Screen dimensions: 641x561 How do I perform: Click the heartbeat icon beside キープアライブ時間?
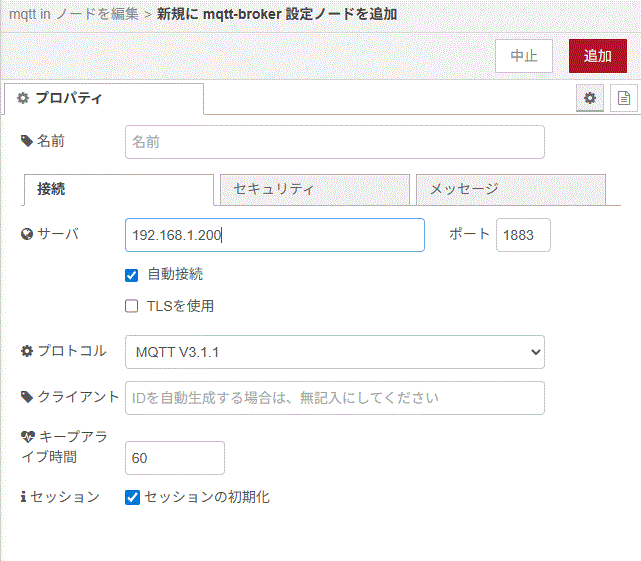pyautogui.click(x=28, y=437)
